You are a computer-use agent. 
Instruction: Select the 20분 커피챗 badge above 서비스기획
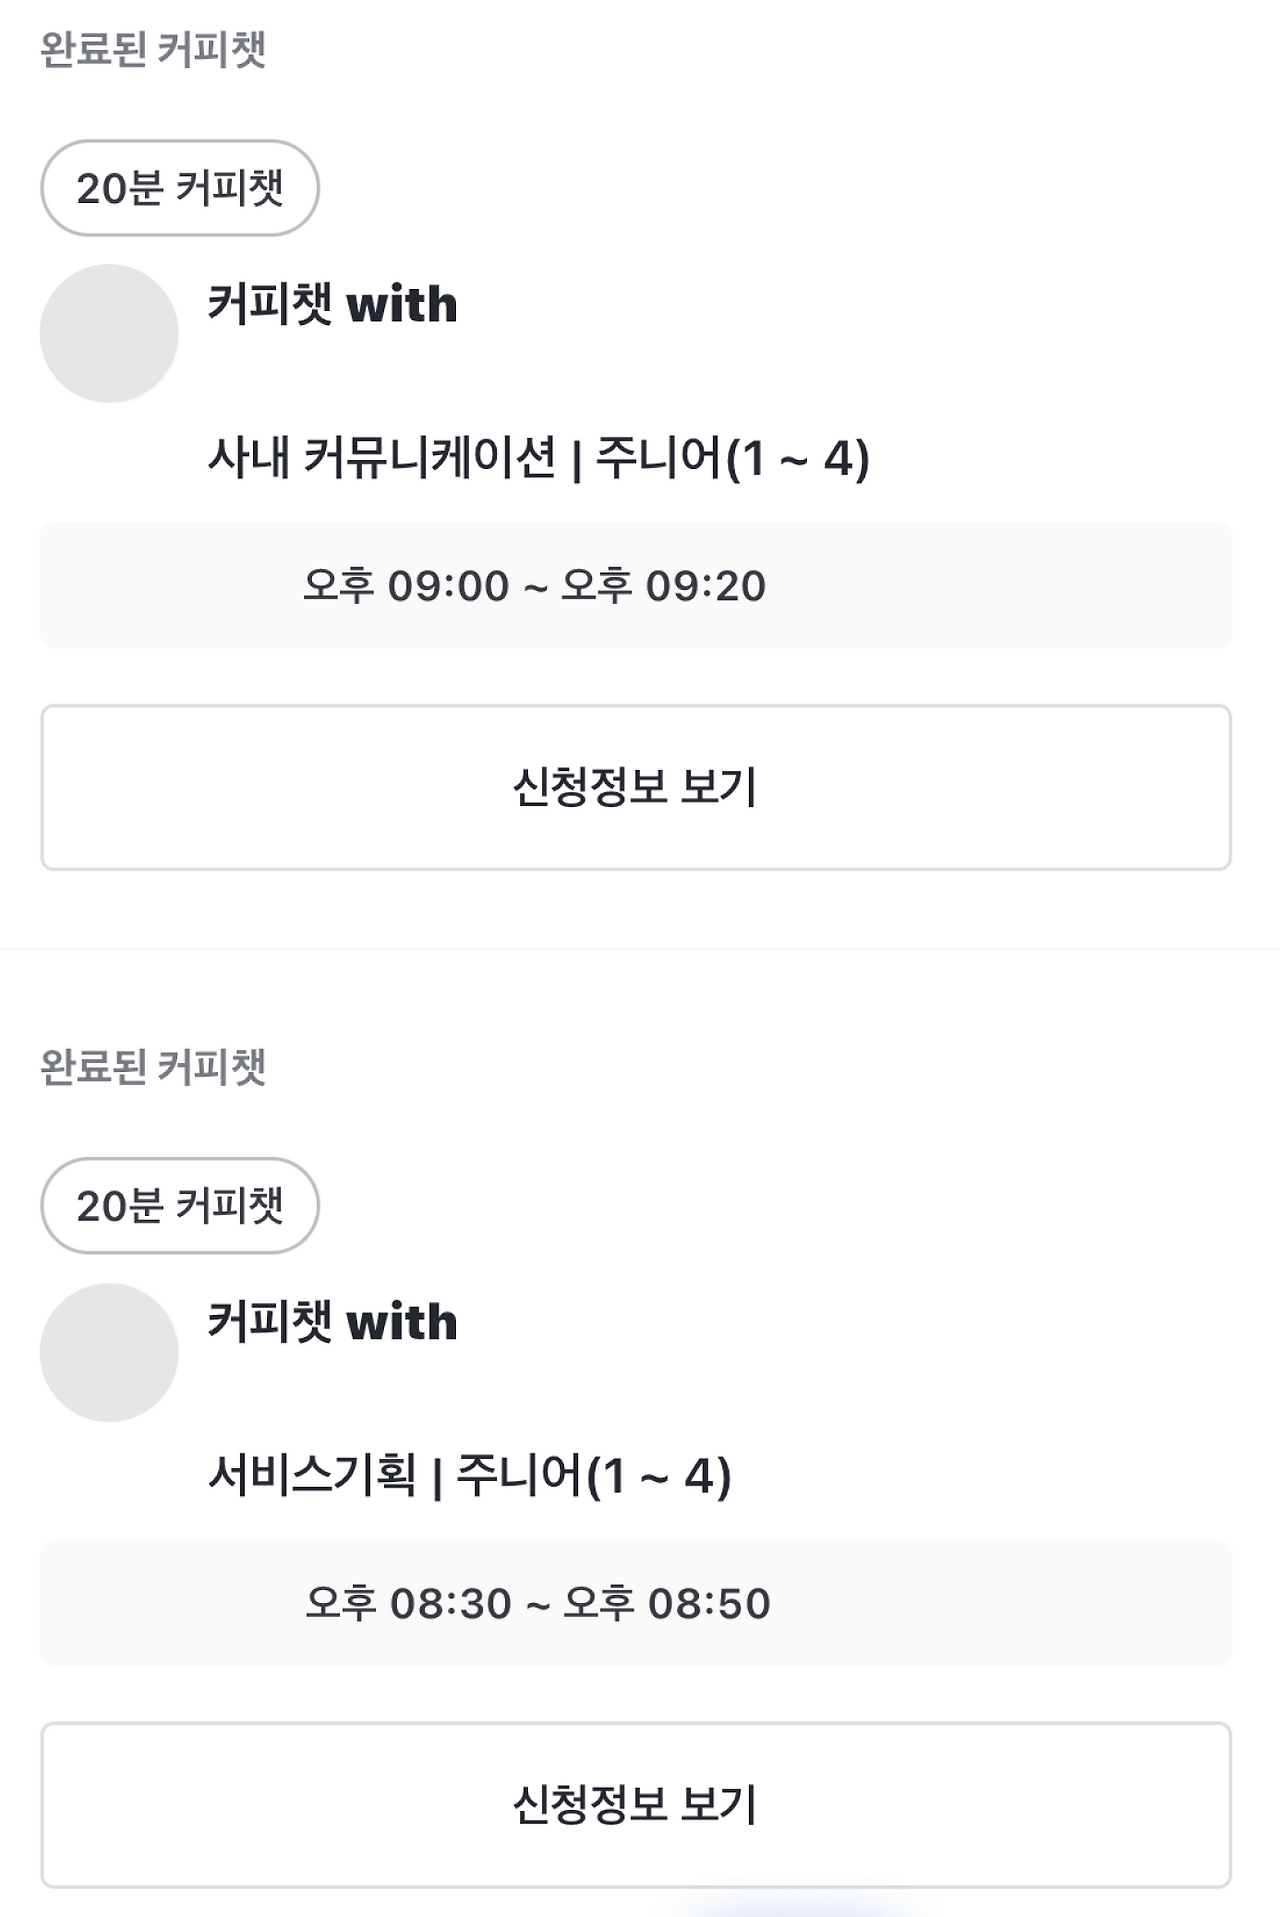pos(180,1206)
